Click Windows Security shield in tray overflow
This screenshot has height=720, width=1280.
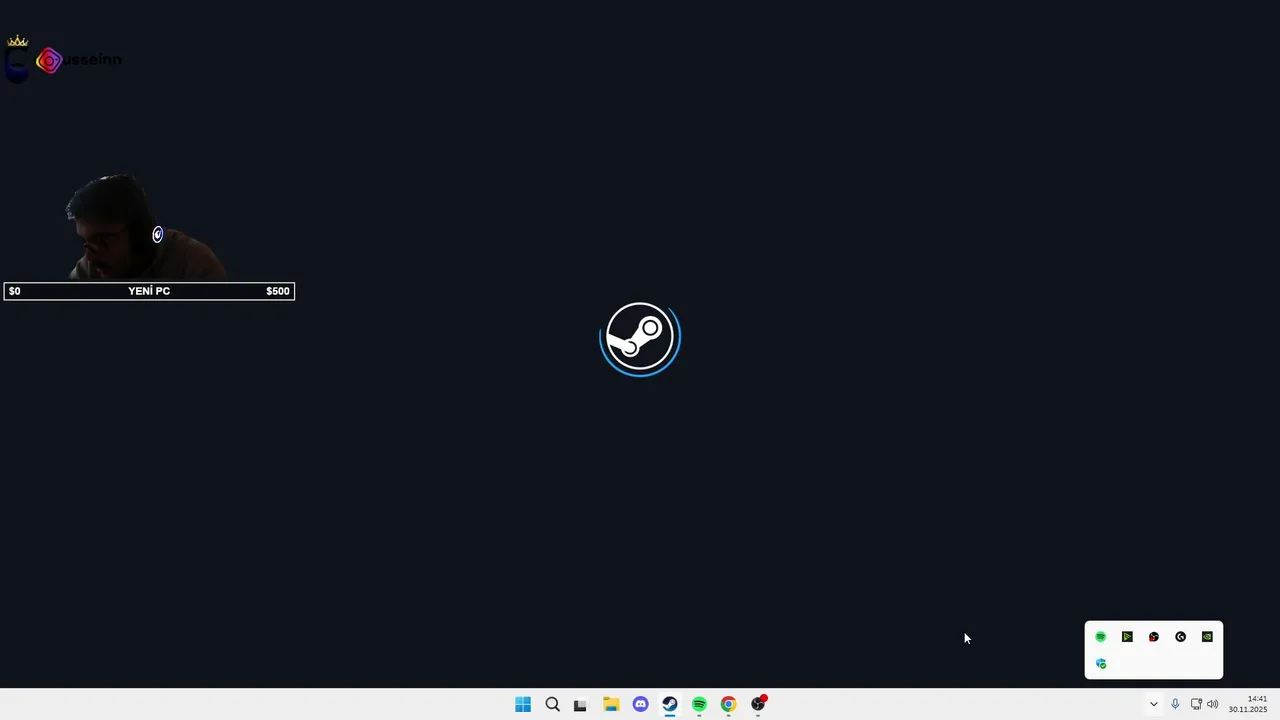coord(1101,664)
